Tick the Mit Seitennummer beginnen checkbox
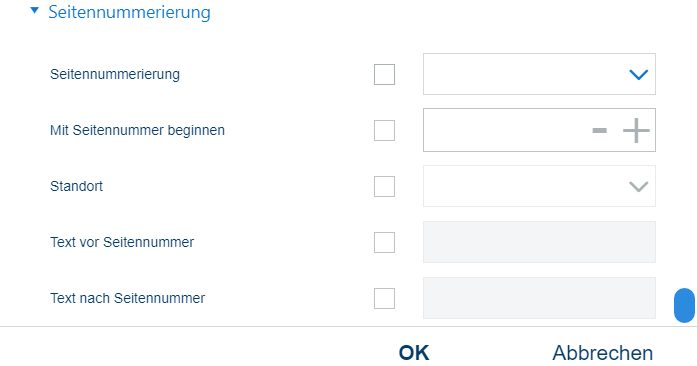Viewport: 697px width, 366px height. tap(385, 130)
